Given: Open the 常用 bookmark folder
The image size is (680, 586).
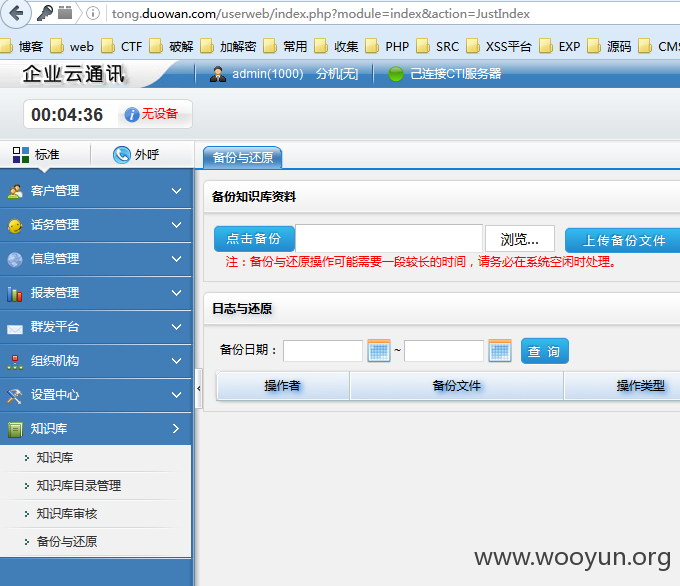Looking at the screenshot, I should [285, 46].
